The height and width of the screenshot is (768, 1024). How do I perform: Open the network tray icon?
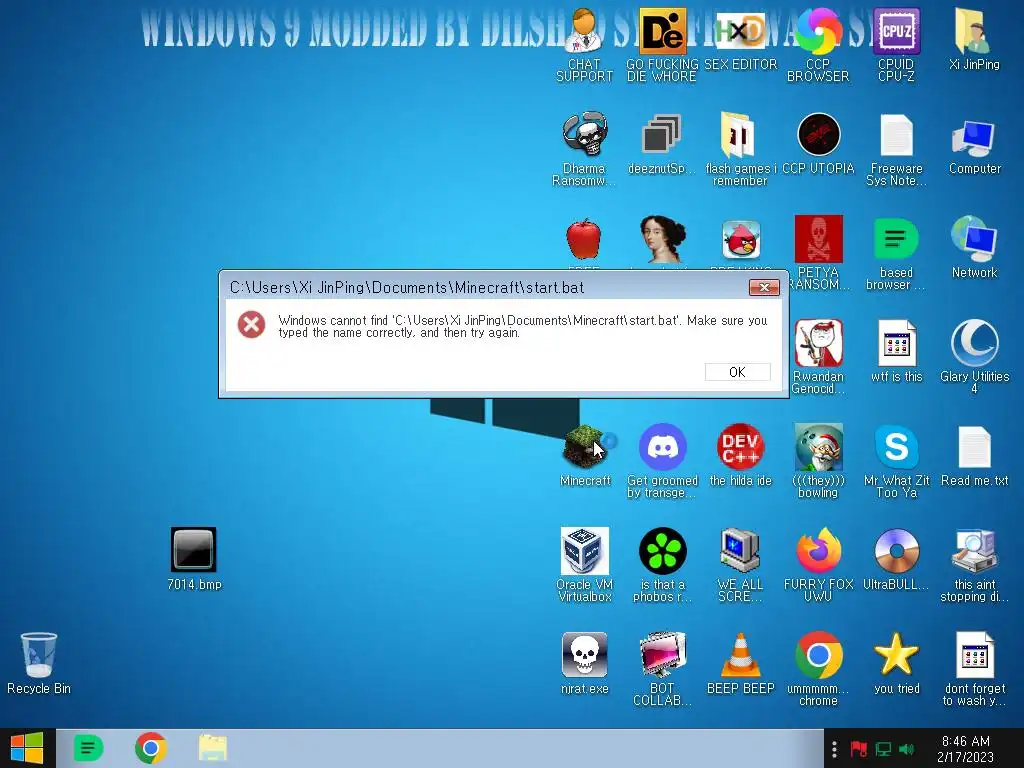click(883, 749)
